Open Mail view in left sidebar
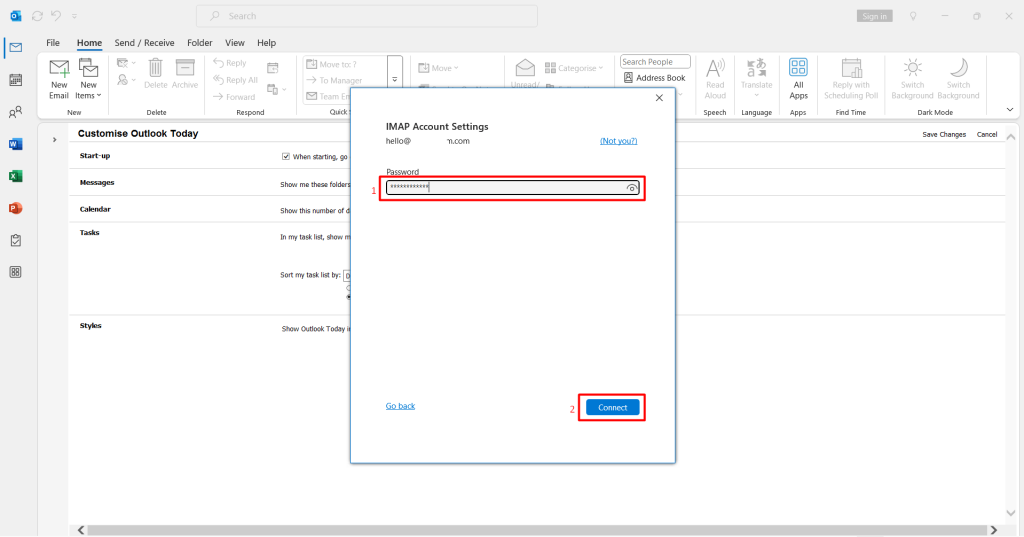 pos(16,48)
